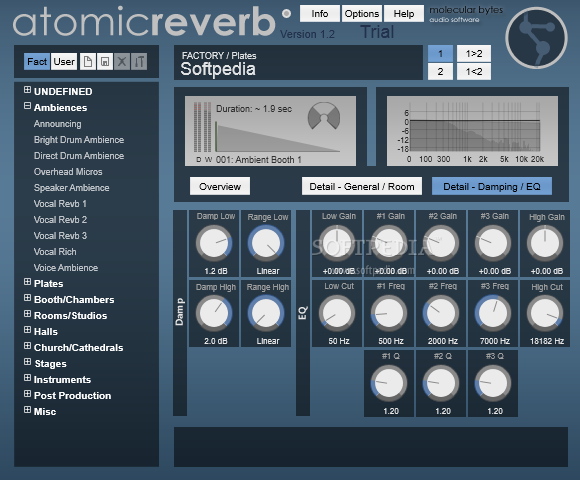The width and height of the screenshot is (580, 480).
Task: Click the Damp Low knob
Action: [214, 243]
